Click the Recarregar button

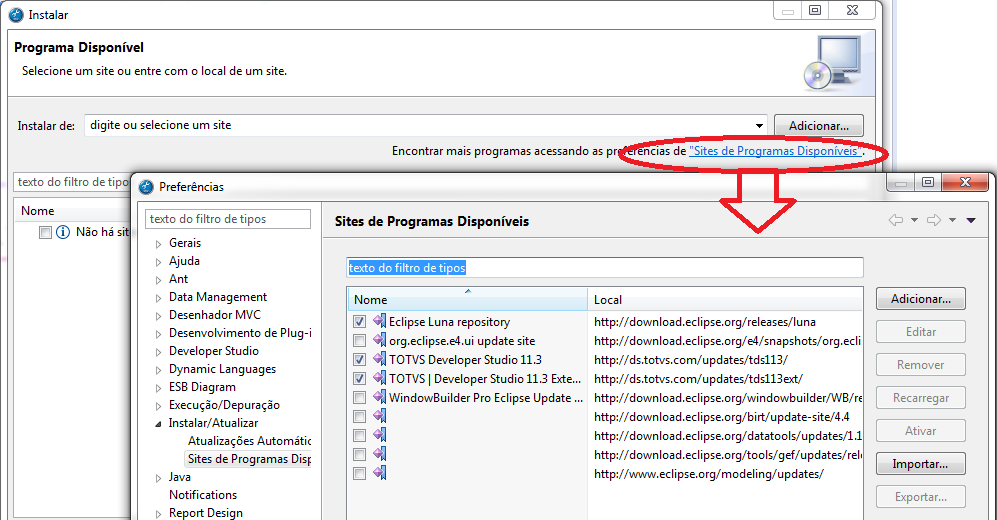(921, 398)
